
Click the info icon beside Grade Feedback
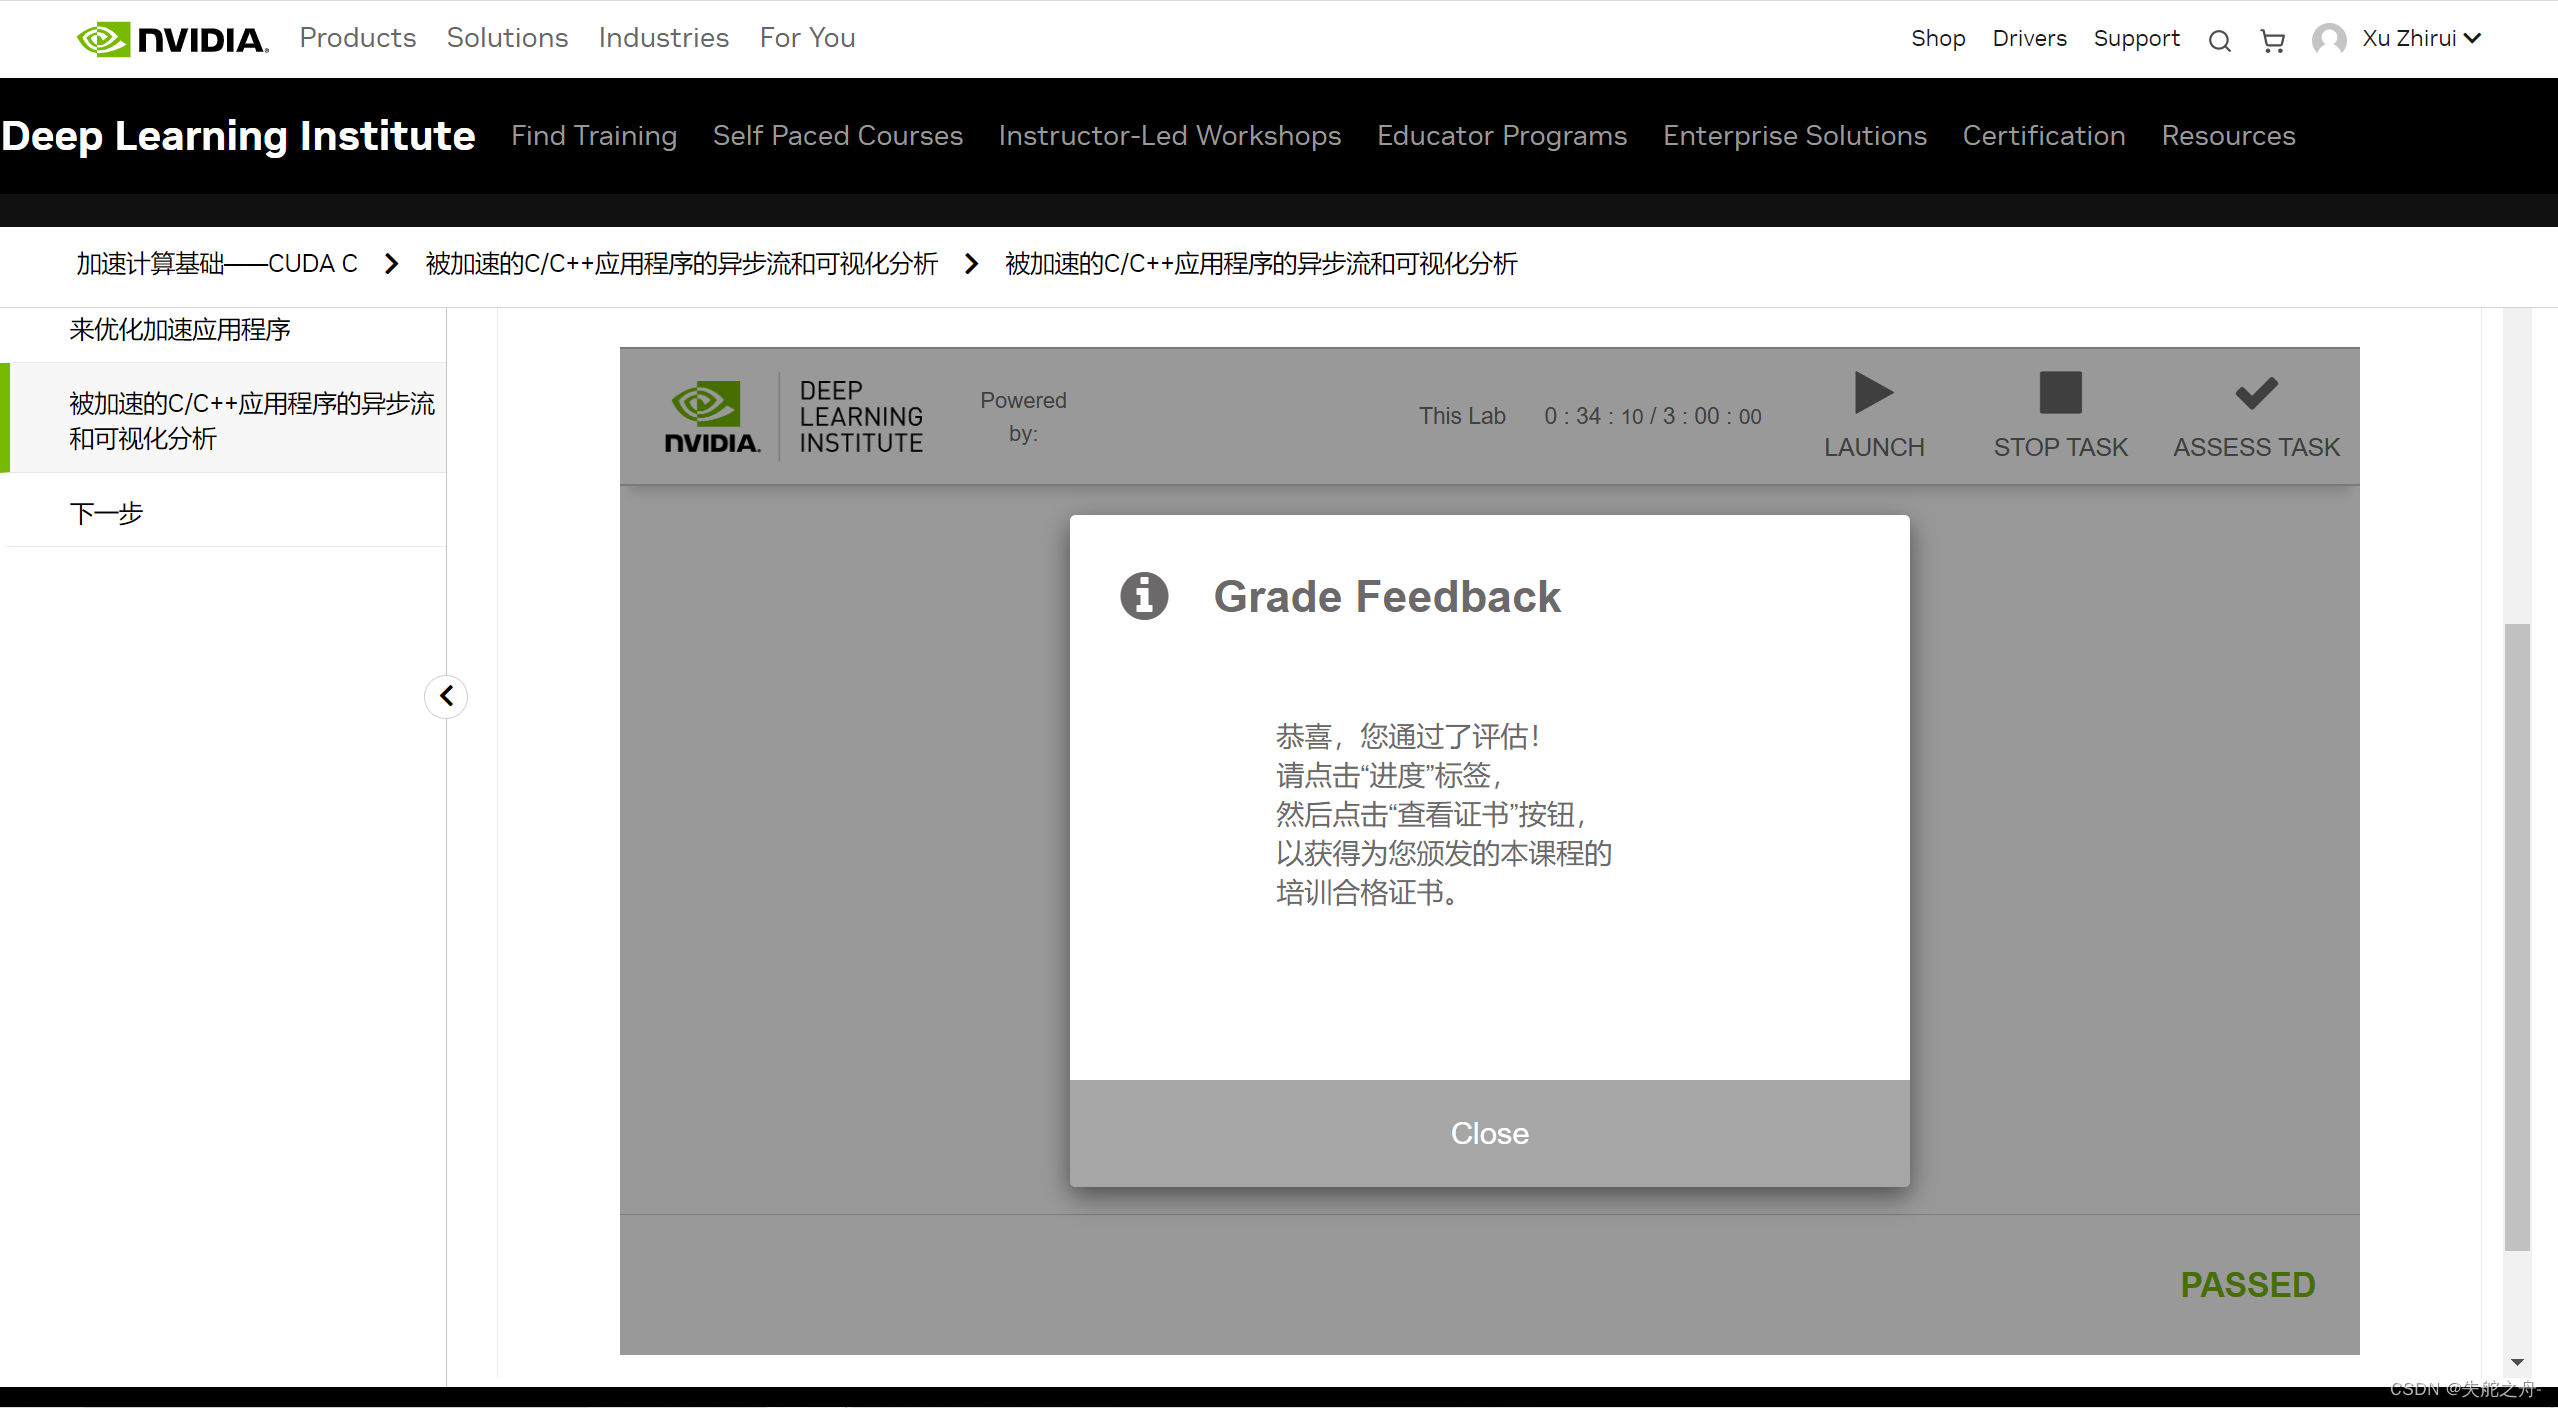pos(1144,596)
